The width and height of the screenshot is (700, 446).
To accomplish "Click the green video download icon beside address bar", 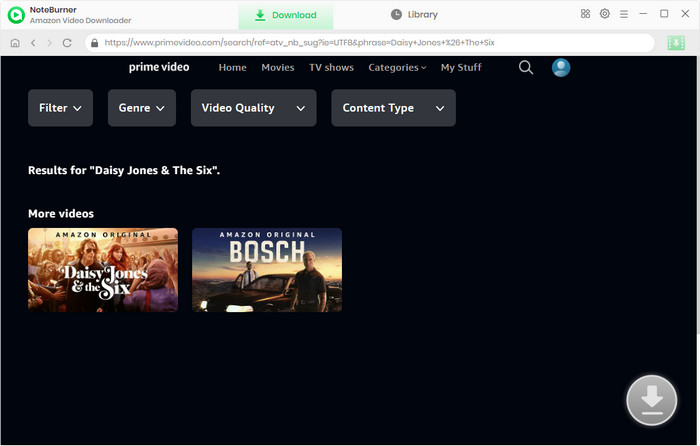I will click(x=676, y=43).
